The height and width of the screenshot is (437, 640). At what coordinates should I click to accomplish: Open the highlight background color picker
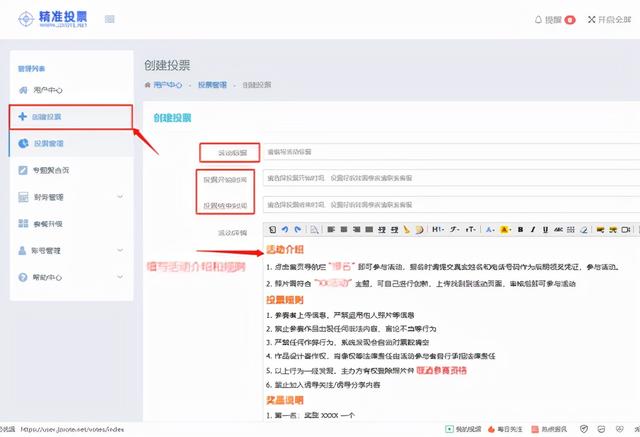coord(505,230)
